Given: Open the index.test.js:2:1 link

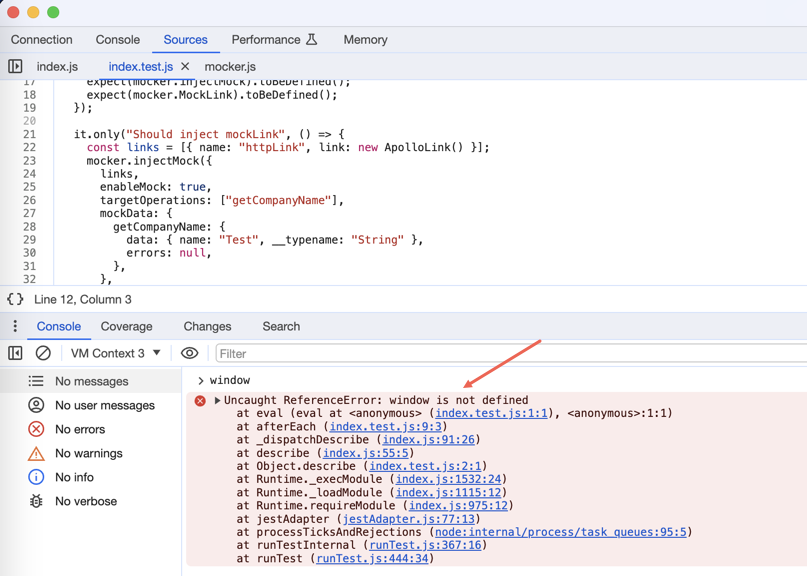Looking at the screenshot, I should 425,466.
